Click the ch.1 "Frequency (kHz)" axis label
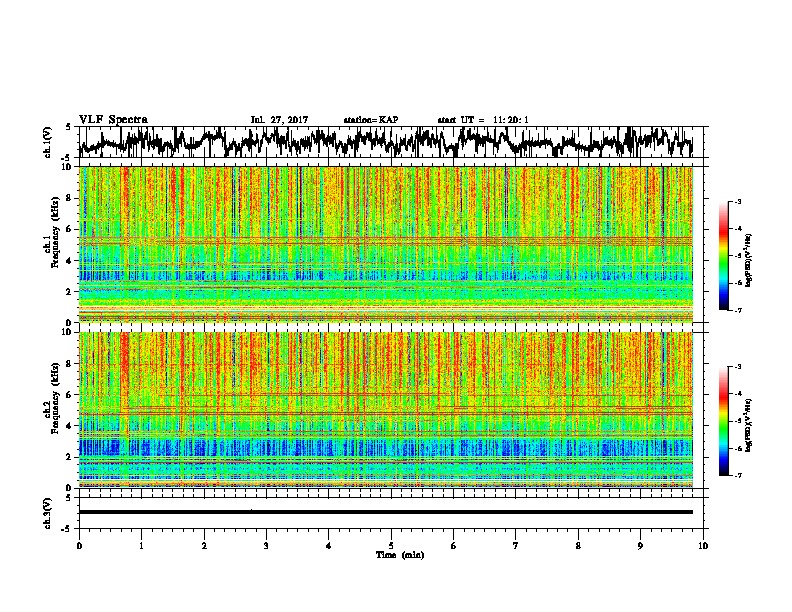 (56, 233)
